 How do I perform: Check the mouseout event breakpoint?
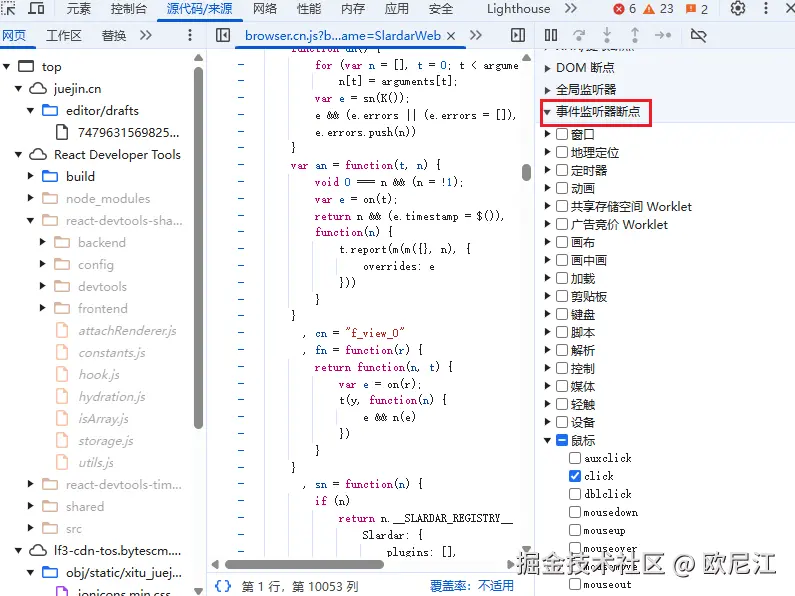pos(574,584)
